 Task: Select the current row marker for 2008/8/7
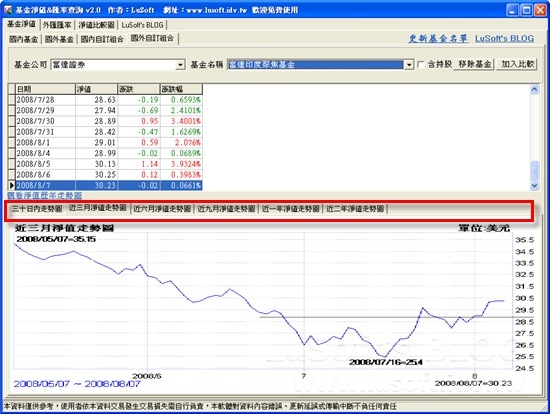tap(12, 185)
